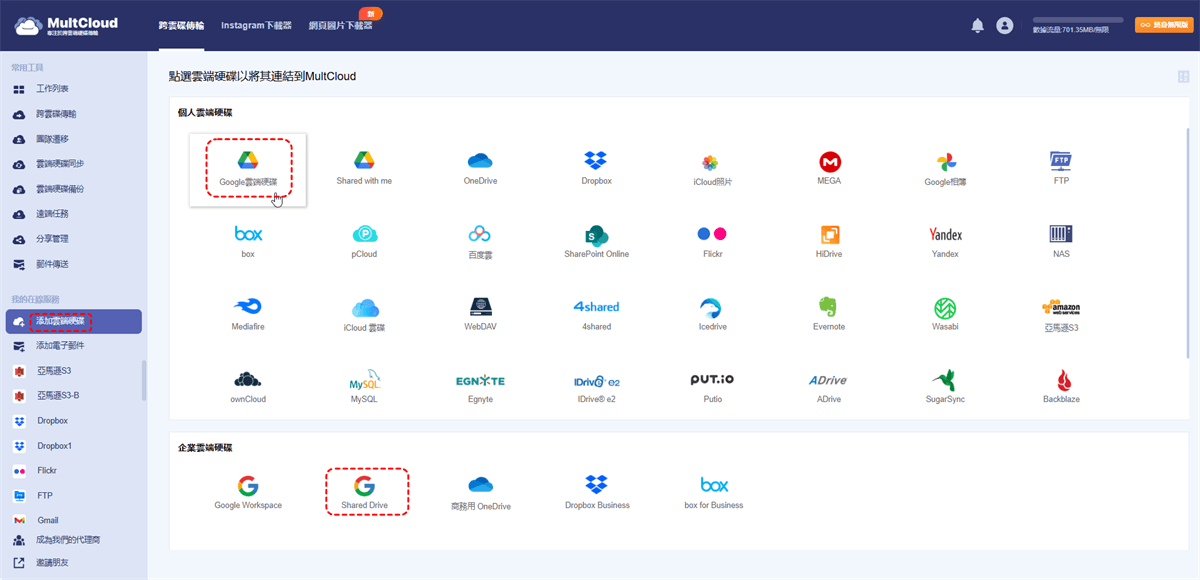Select the Mediafire cloud
The height and width of the screenshot is (580, 1200).
(x=248, y=314)
